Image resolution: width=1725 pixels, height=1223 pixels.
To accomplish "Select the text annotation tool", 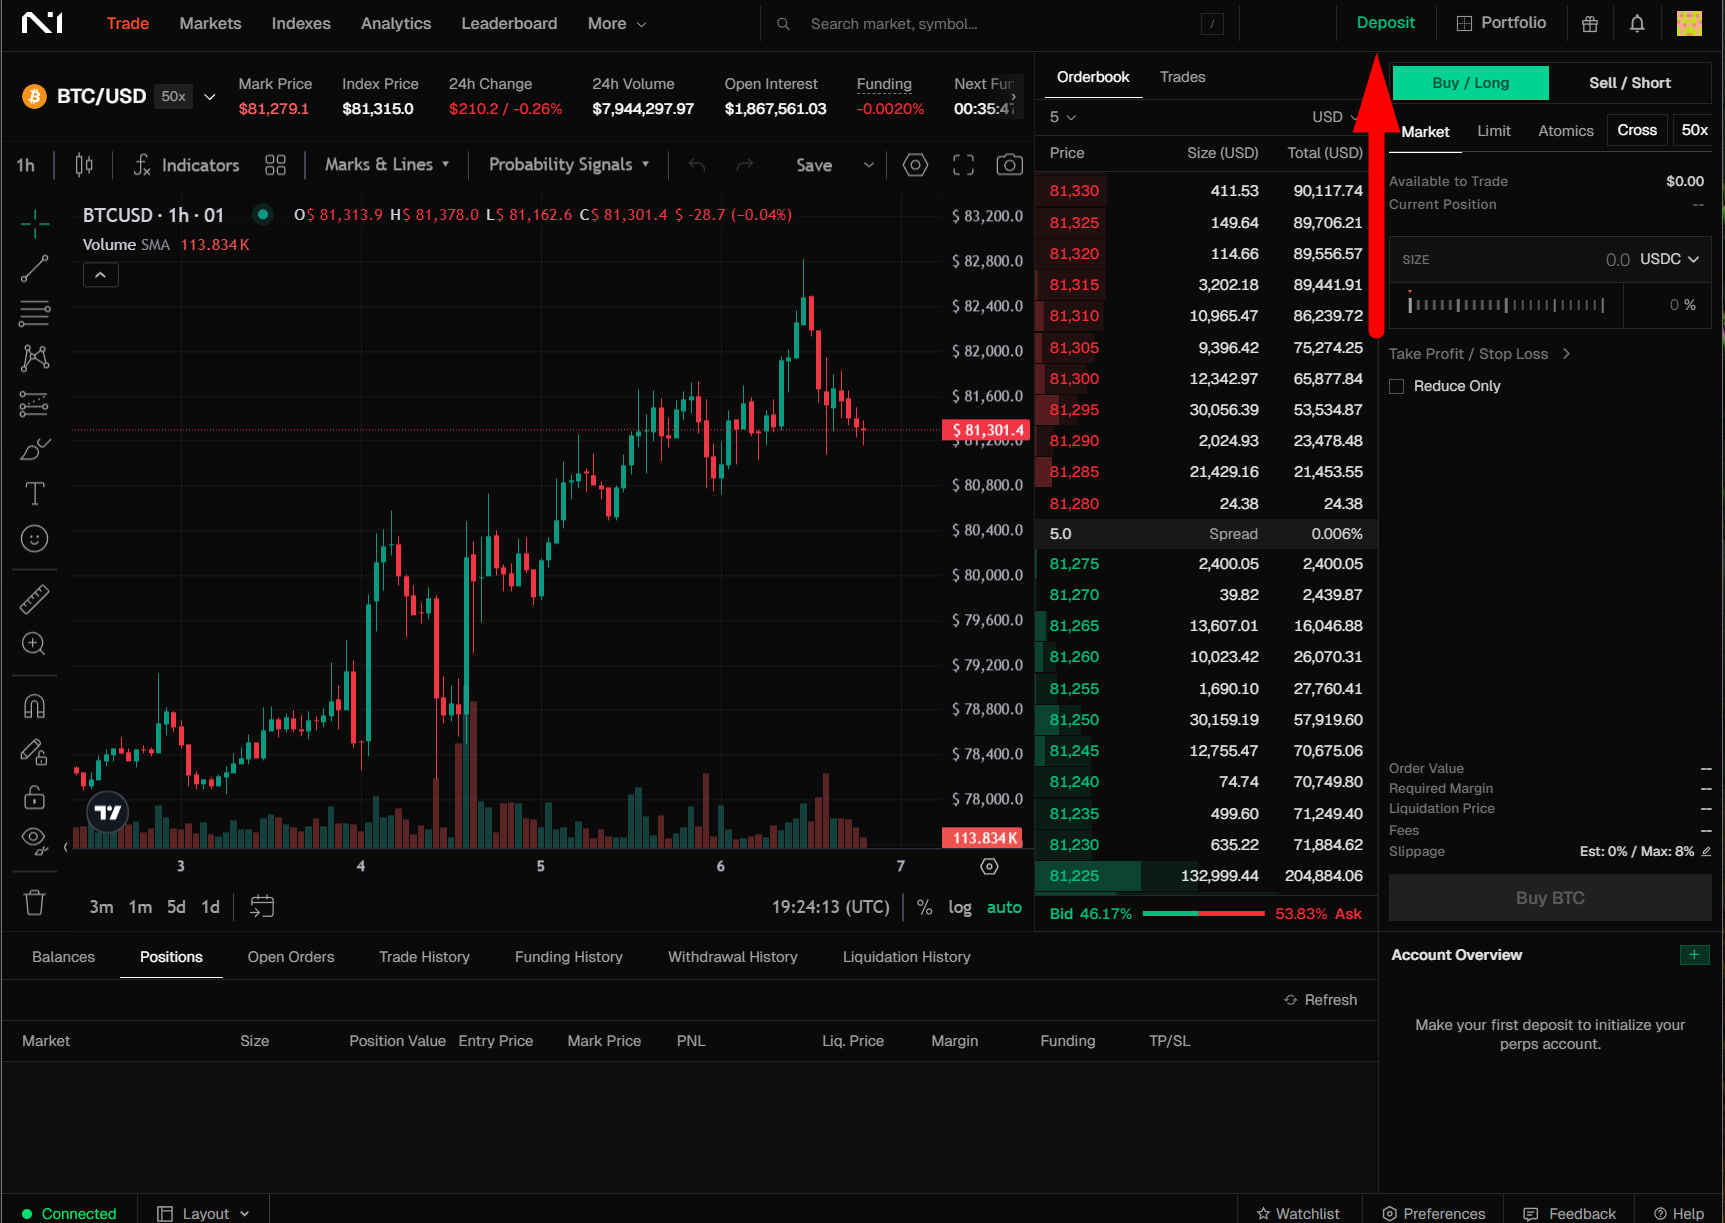I will [35, 494].
